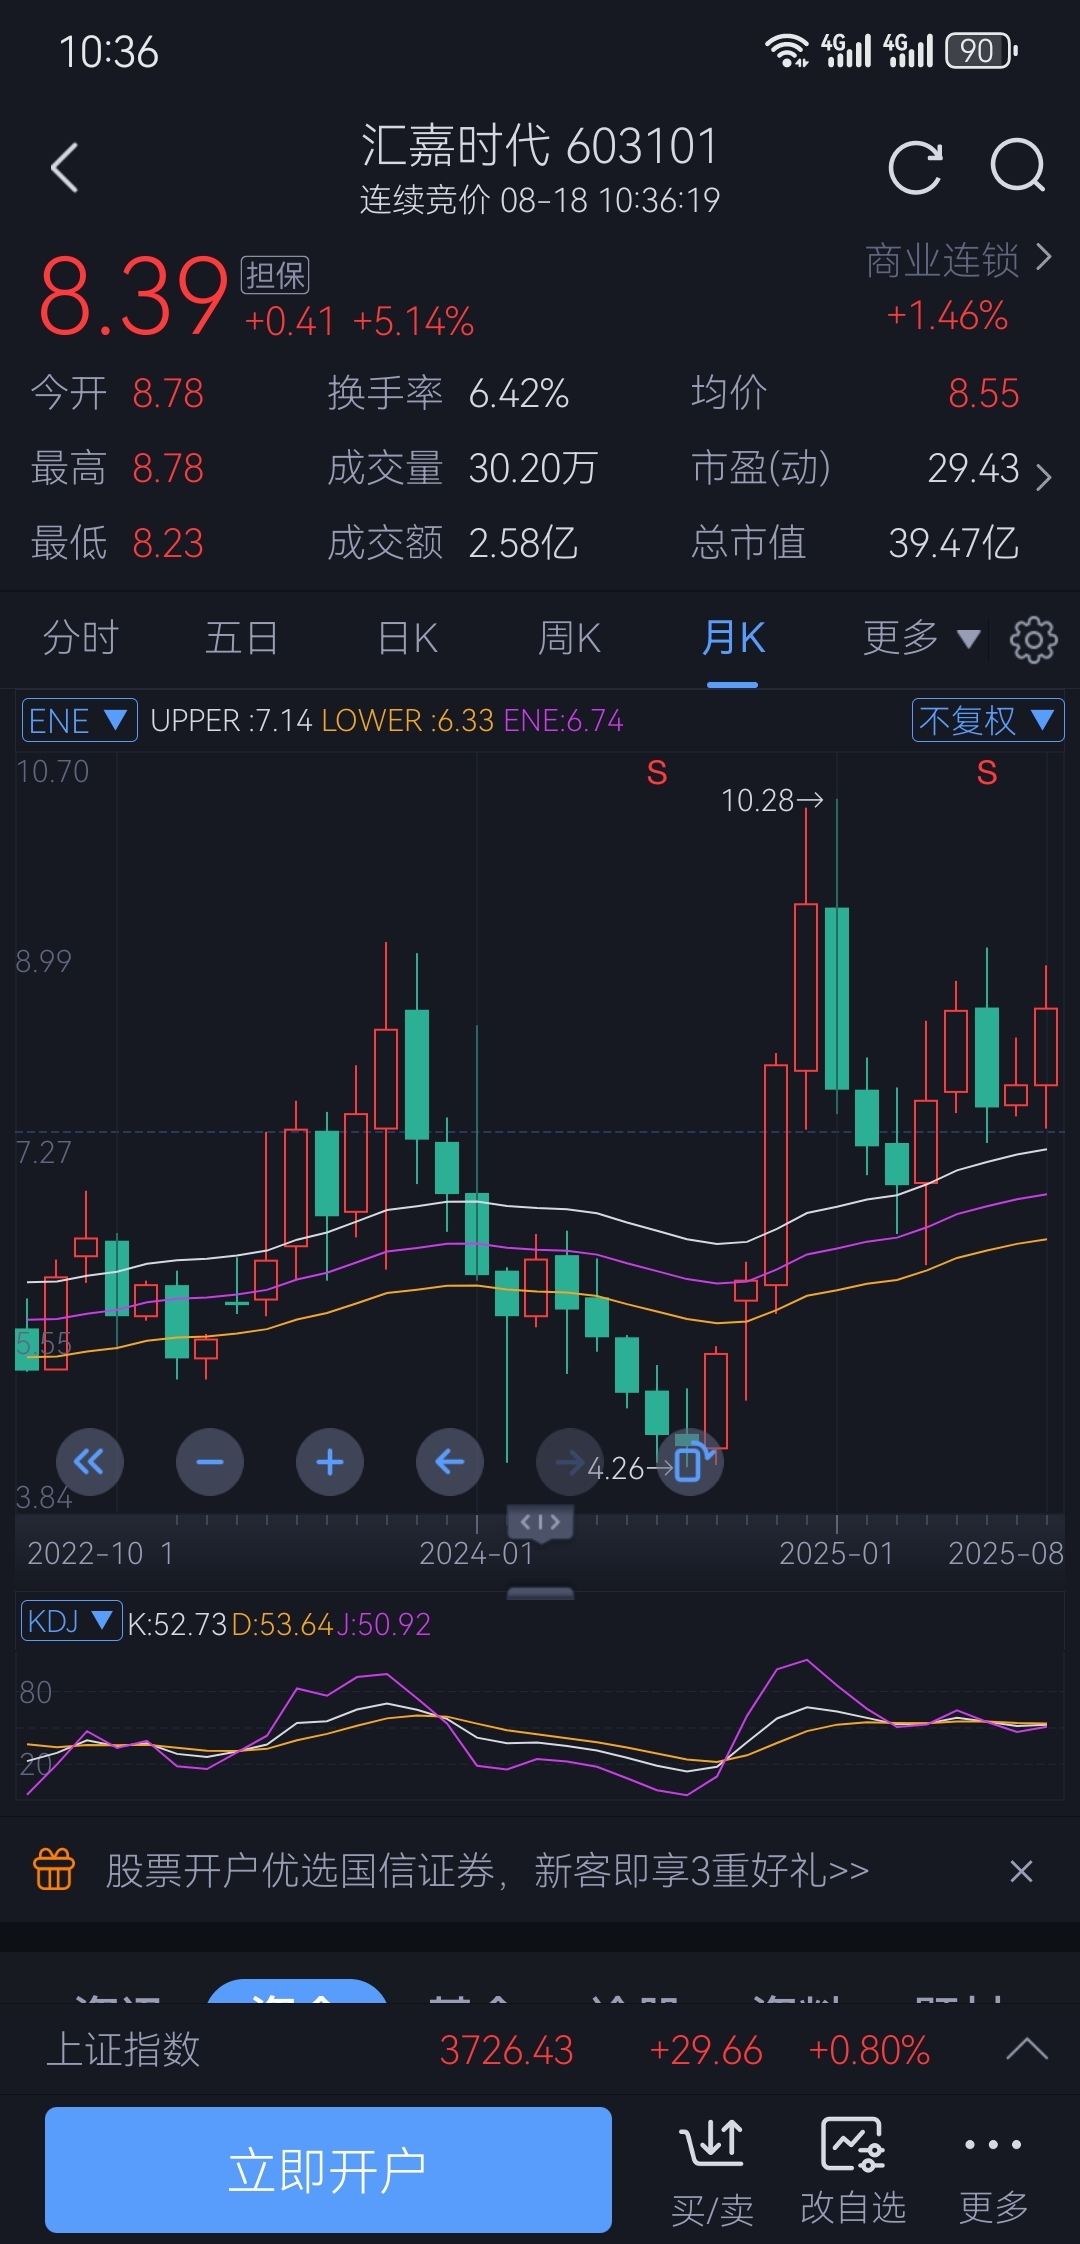The height and width of the screenshot is (2244, 1080).
Task: Switch to 周K tab
Action: tap(569, 638)
